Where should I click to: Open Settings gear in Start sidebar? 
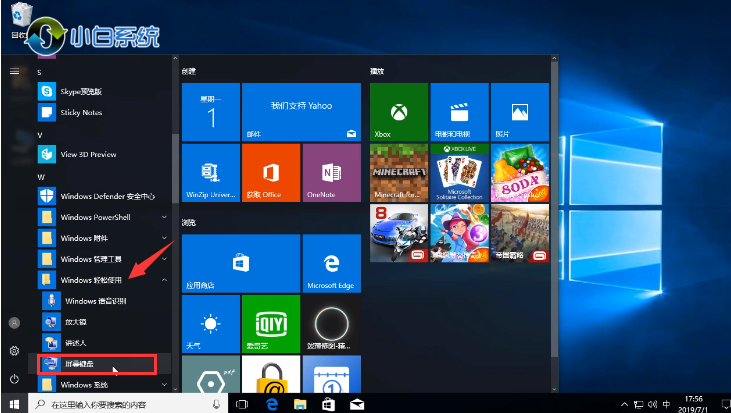[14, 351]
